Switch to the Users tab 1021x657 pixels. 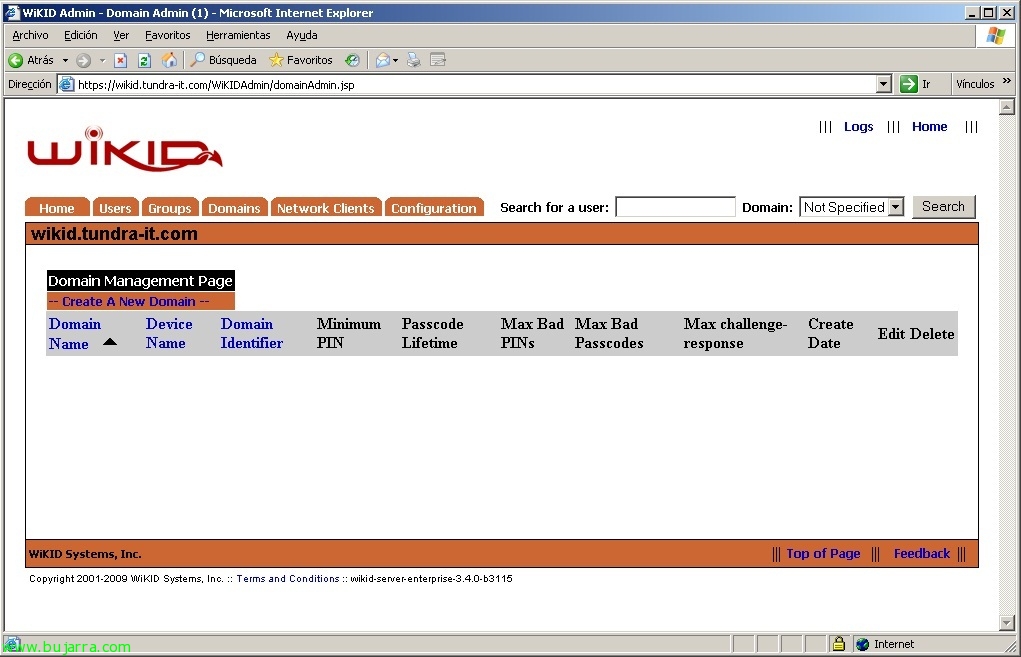click(115, 207)
